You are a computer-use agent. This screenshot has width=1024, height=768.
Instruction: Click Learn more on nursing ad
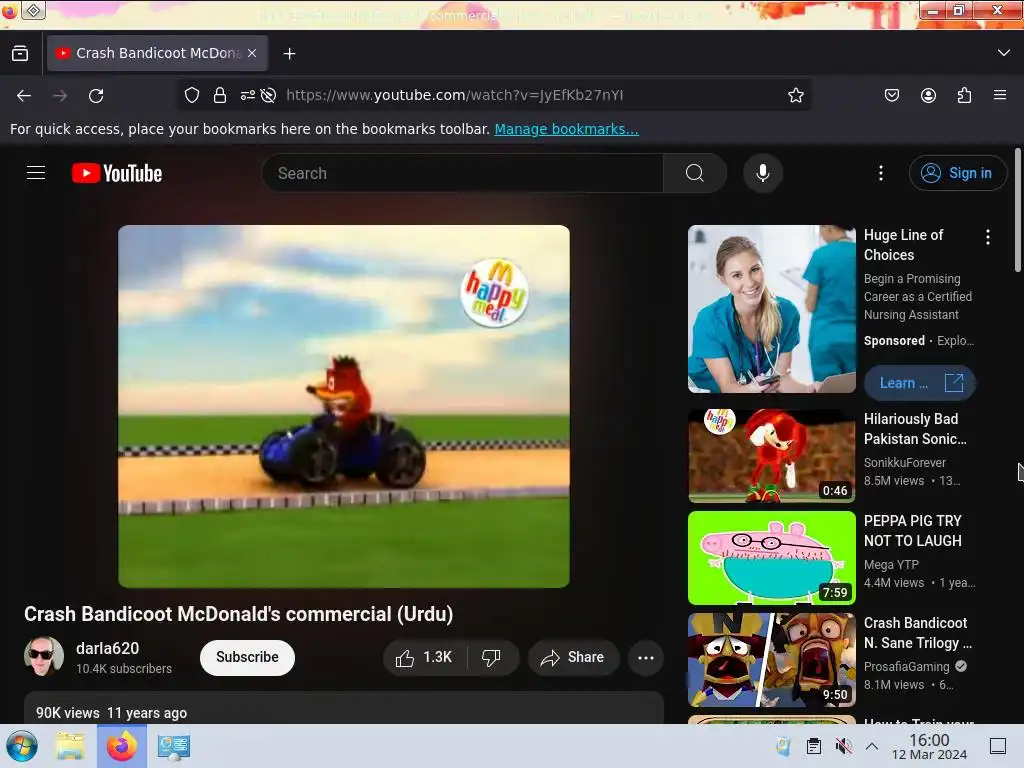coord(920,383)
